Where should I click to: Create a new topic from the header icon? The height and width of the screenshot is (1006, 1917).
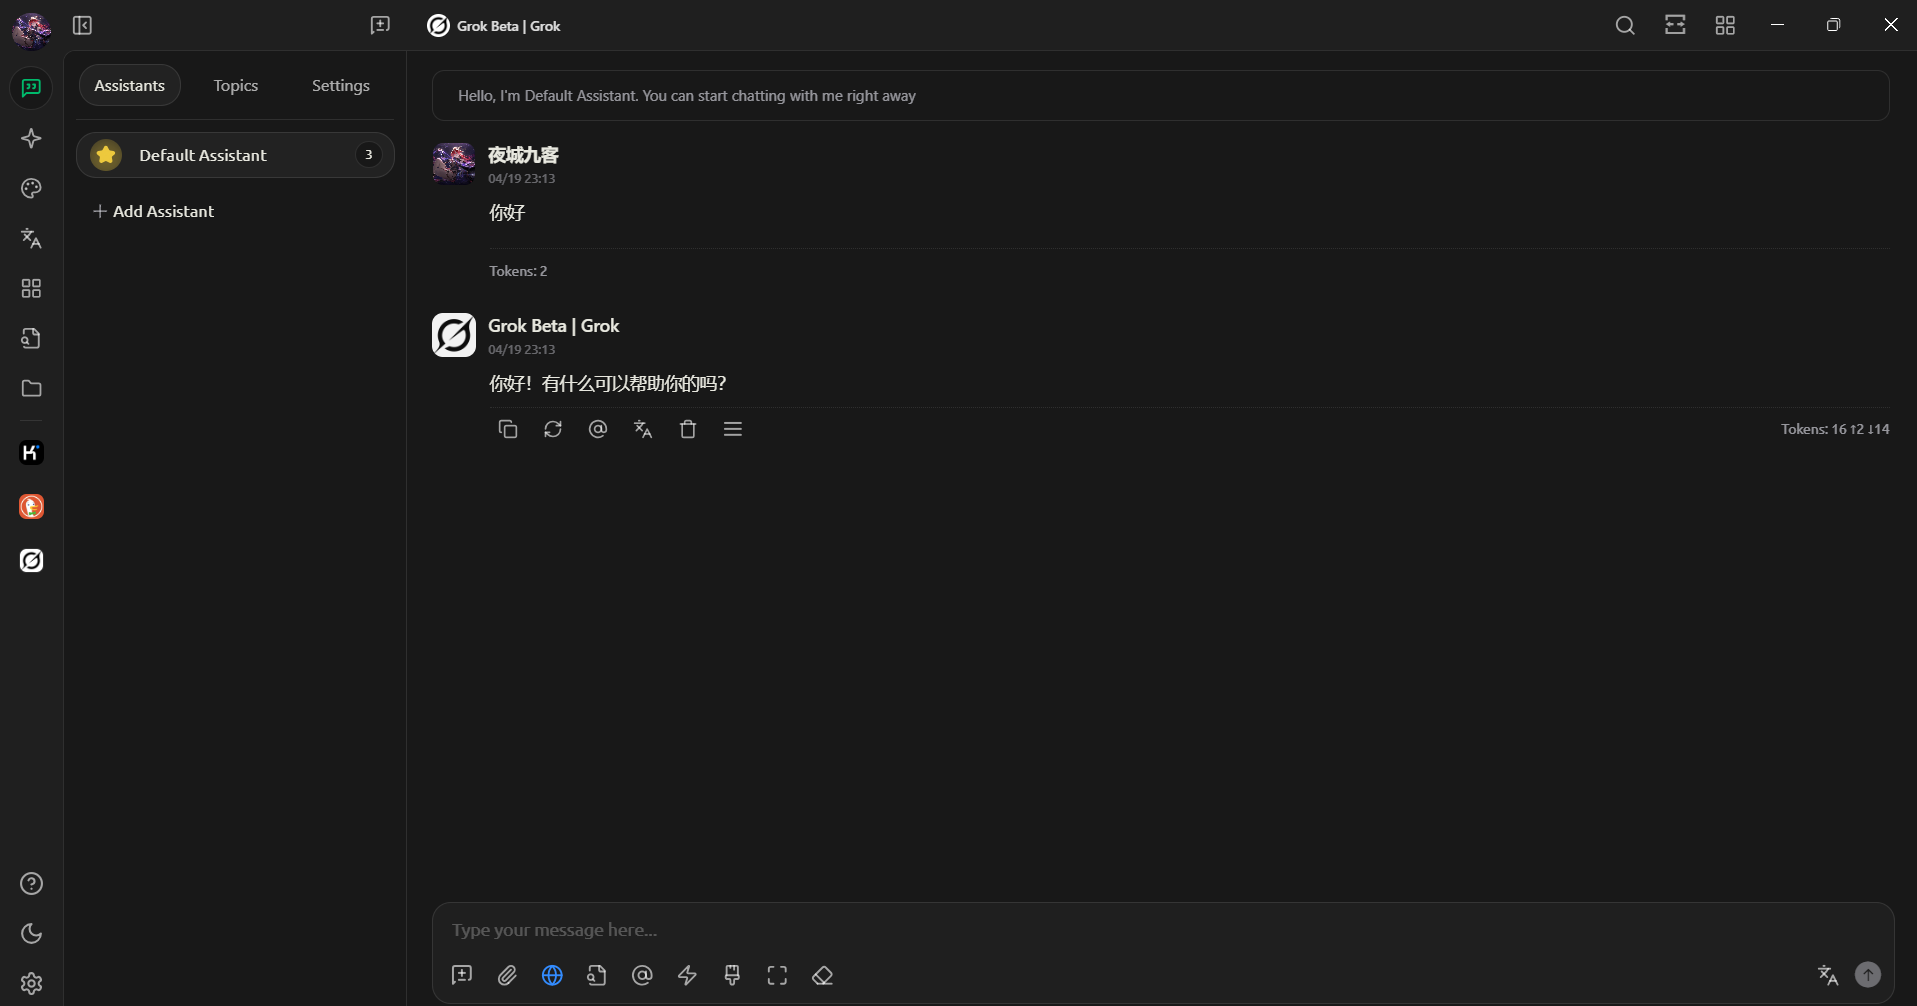pos(380,25)
